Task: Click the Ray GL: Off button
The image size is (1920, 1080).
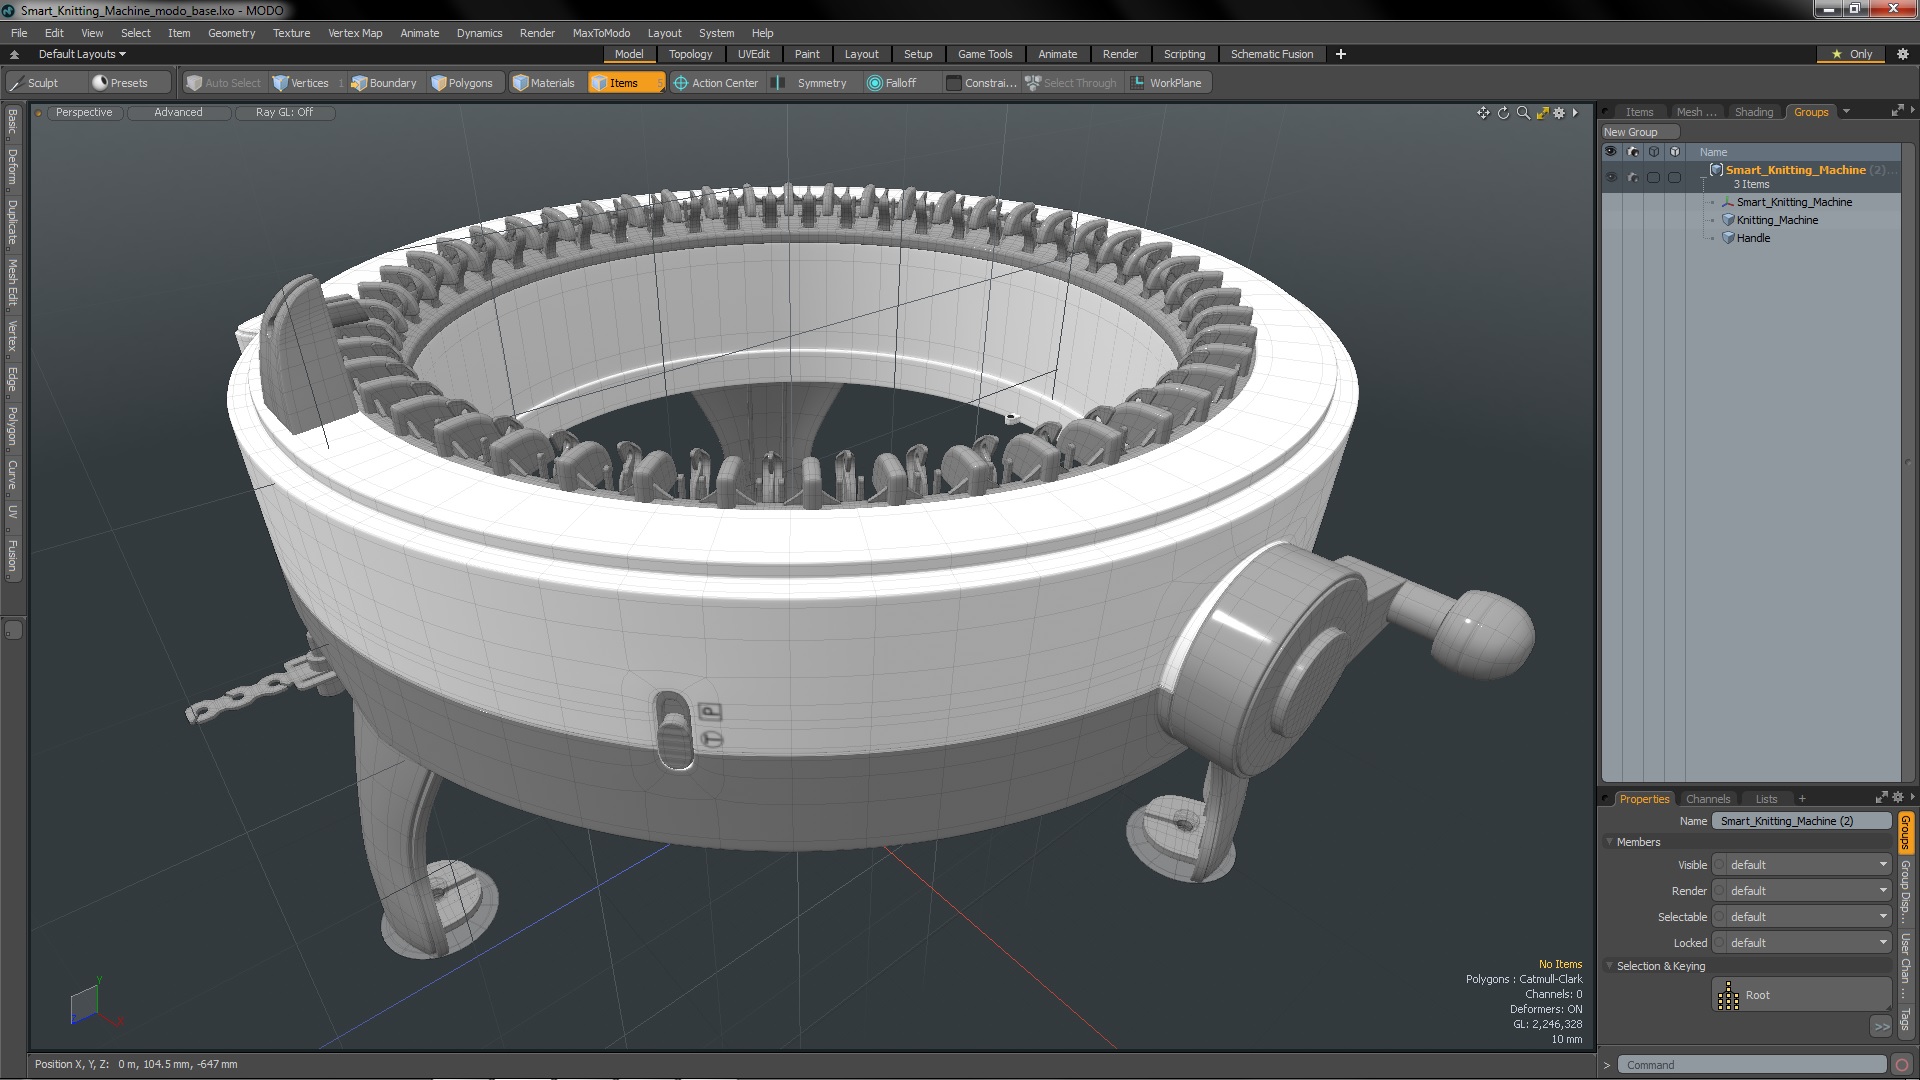Action: [284, 112]
